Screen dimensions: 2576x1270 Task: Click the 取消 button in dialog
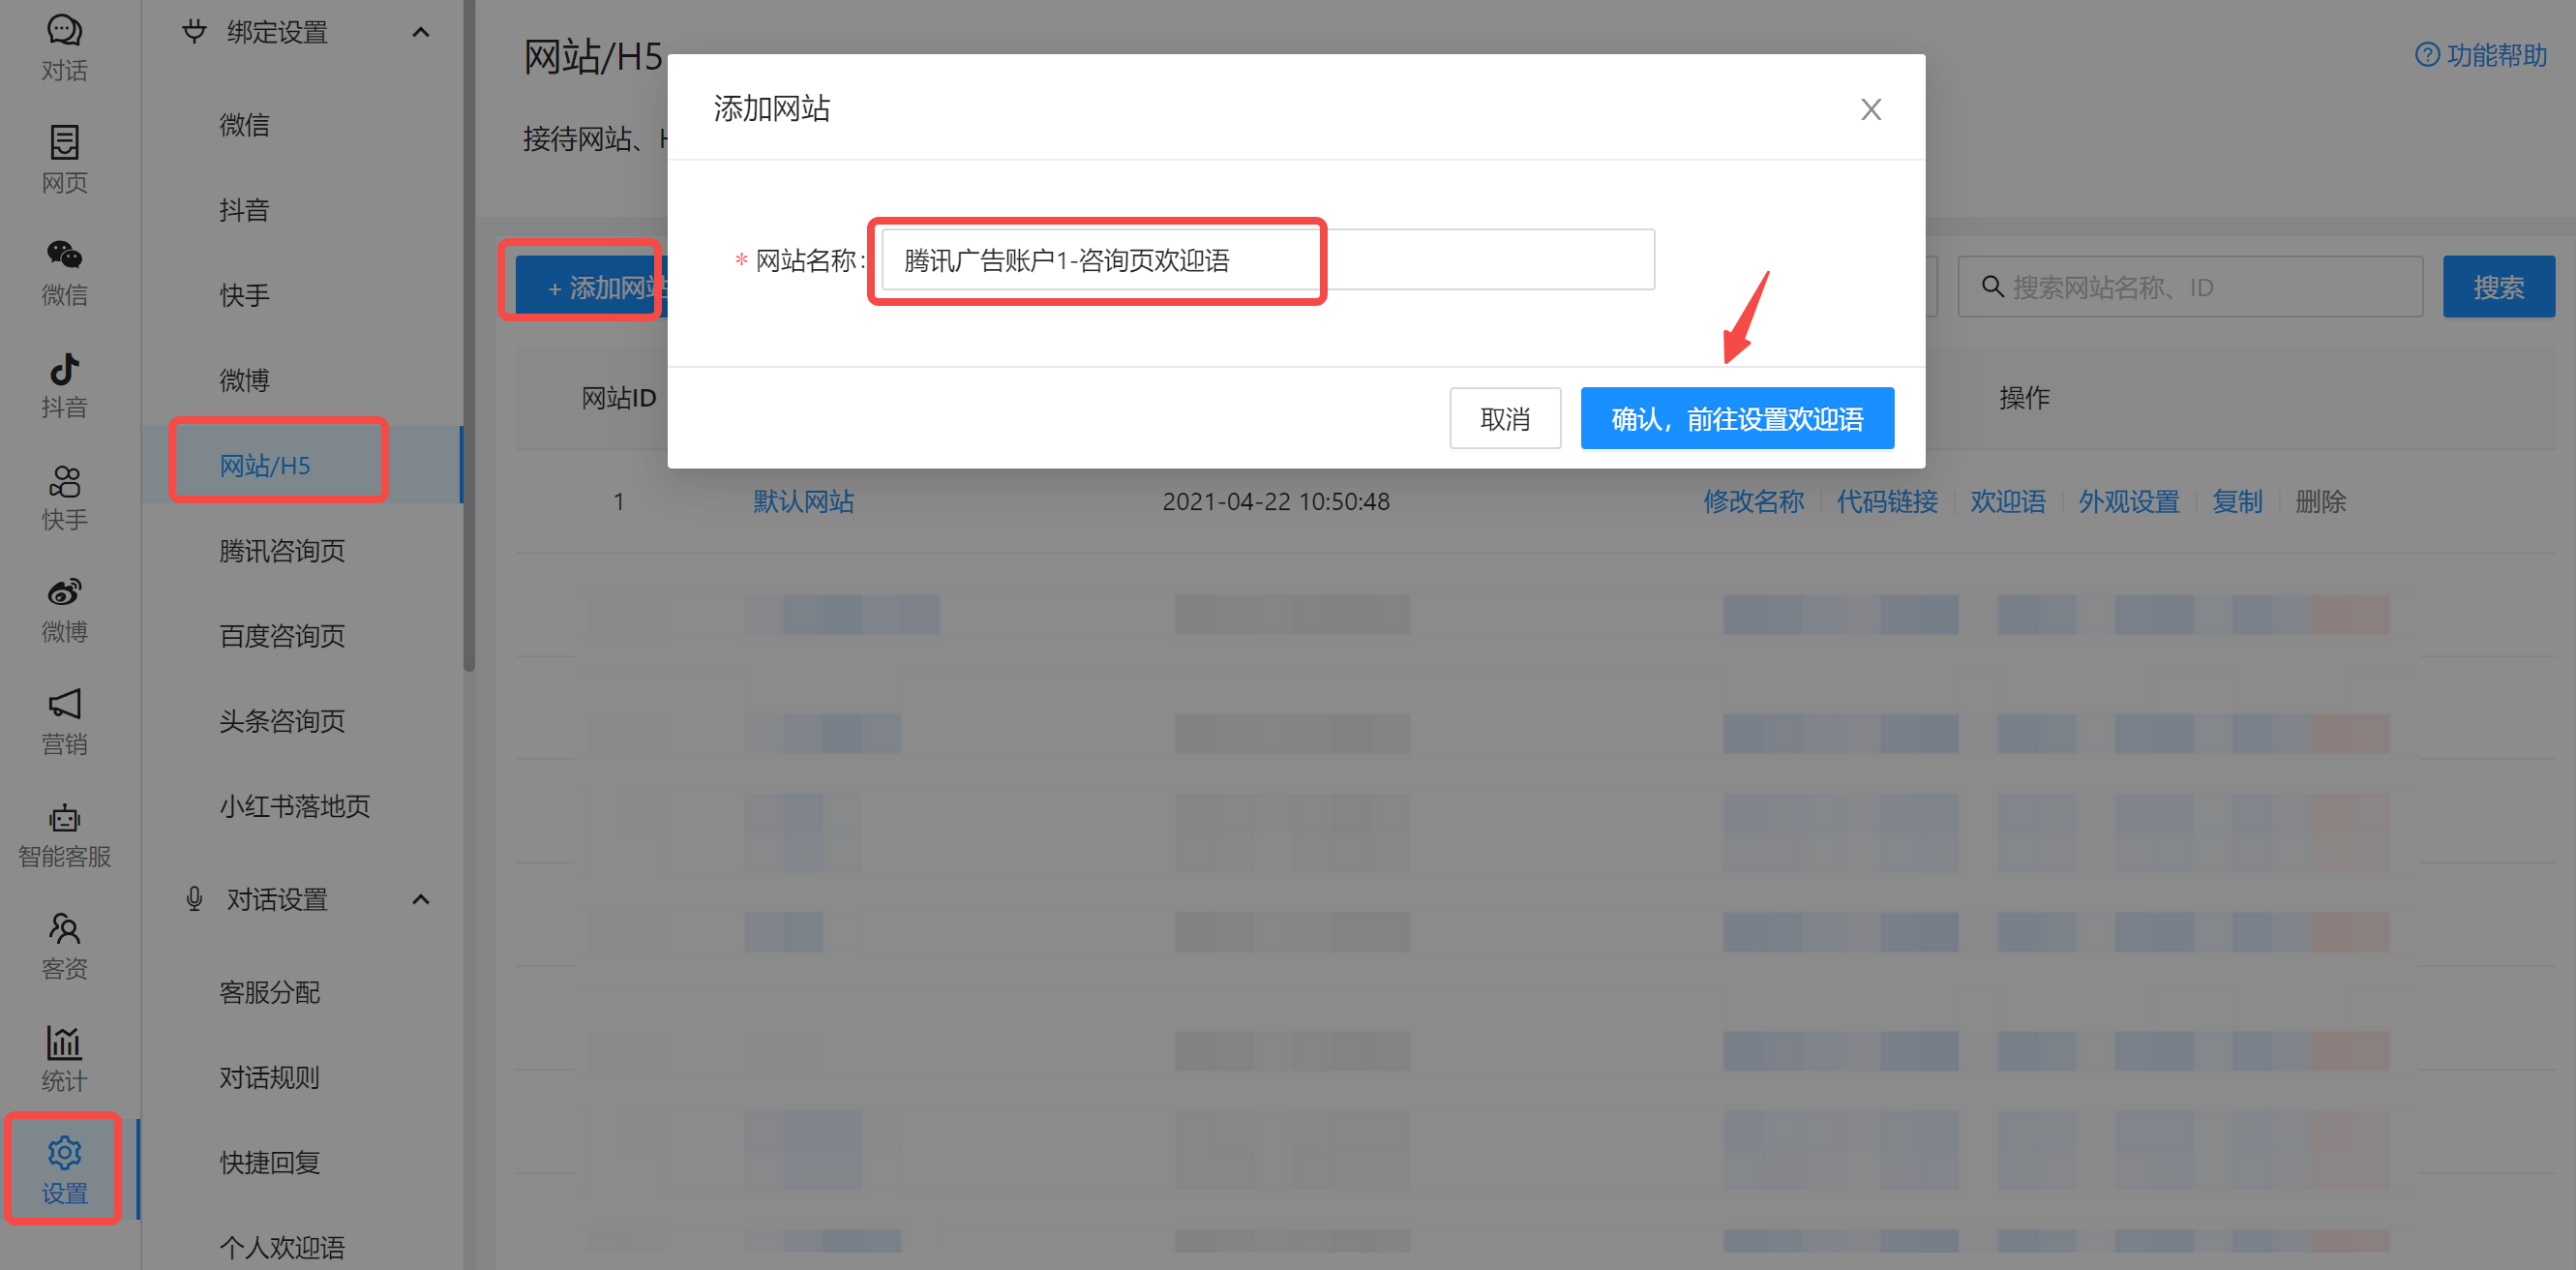(x=1504, y=418)
